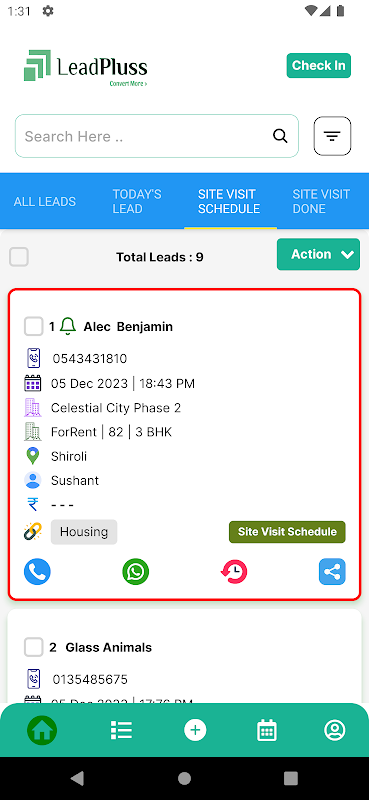369x800 pixels.
Task: Tap the phone call icon for Alec Benjamin
Action: pyautogui.click(x=37, y=571)
